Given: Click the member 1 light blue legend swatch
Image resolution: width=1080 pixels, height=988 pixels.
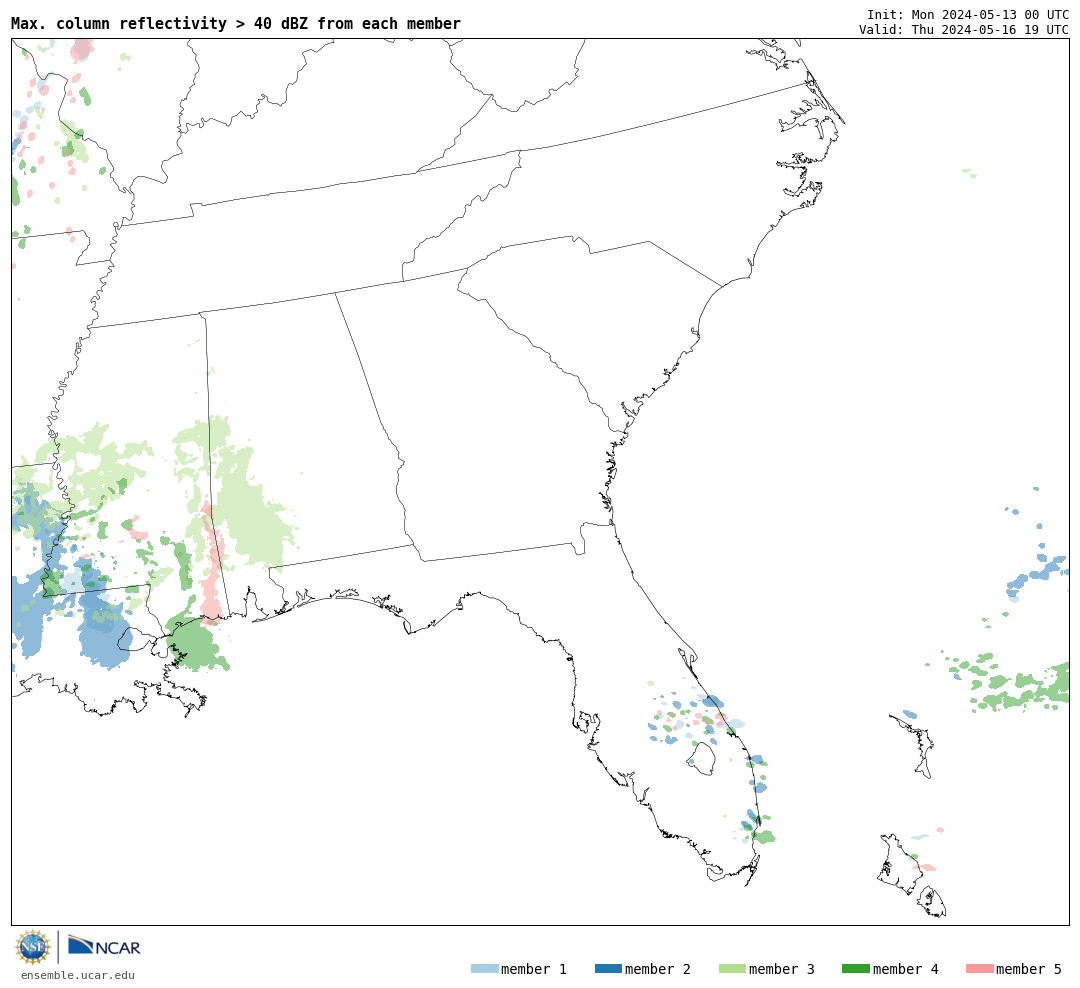Looking at the screenshot, I should pos(484,969).
